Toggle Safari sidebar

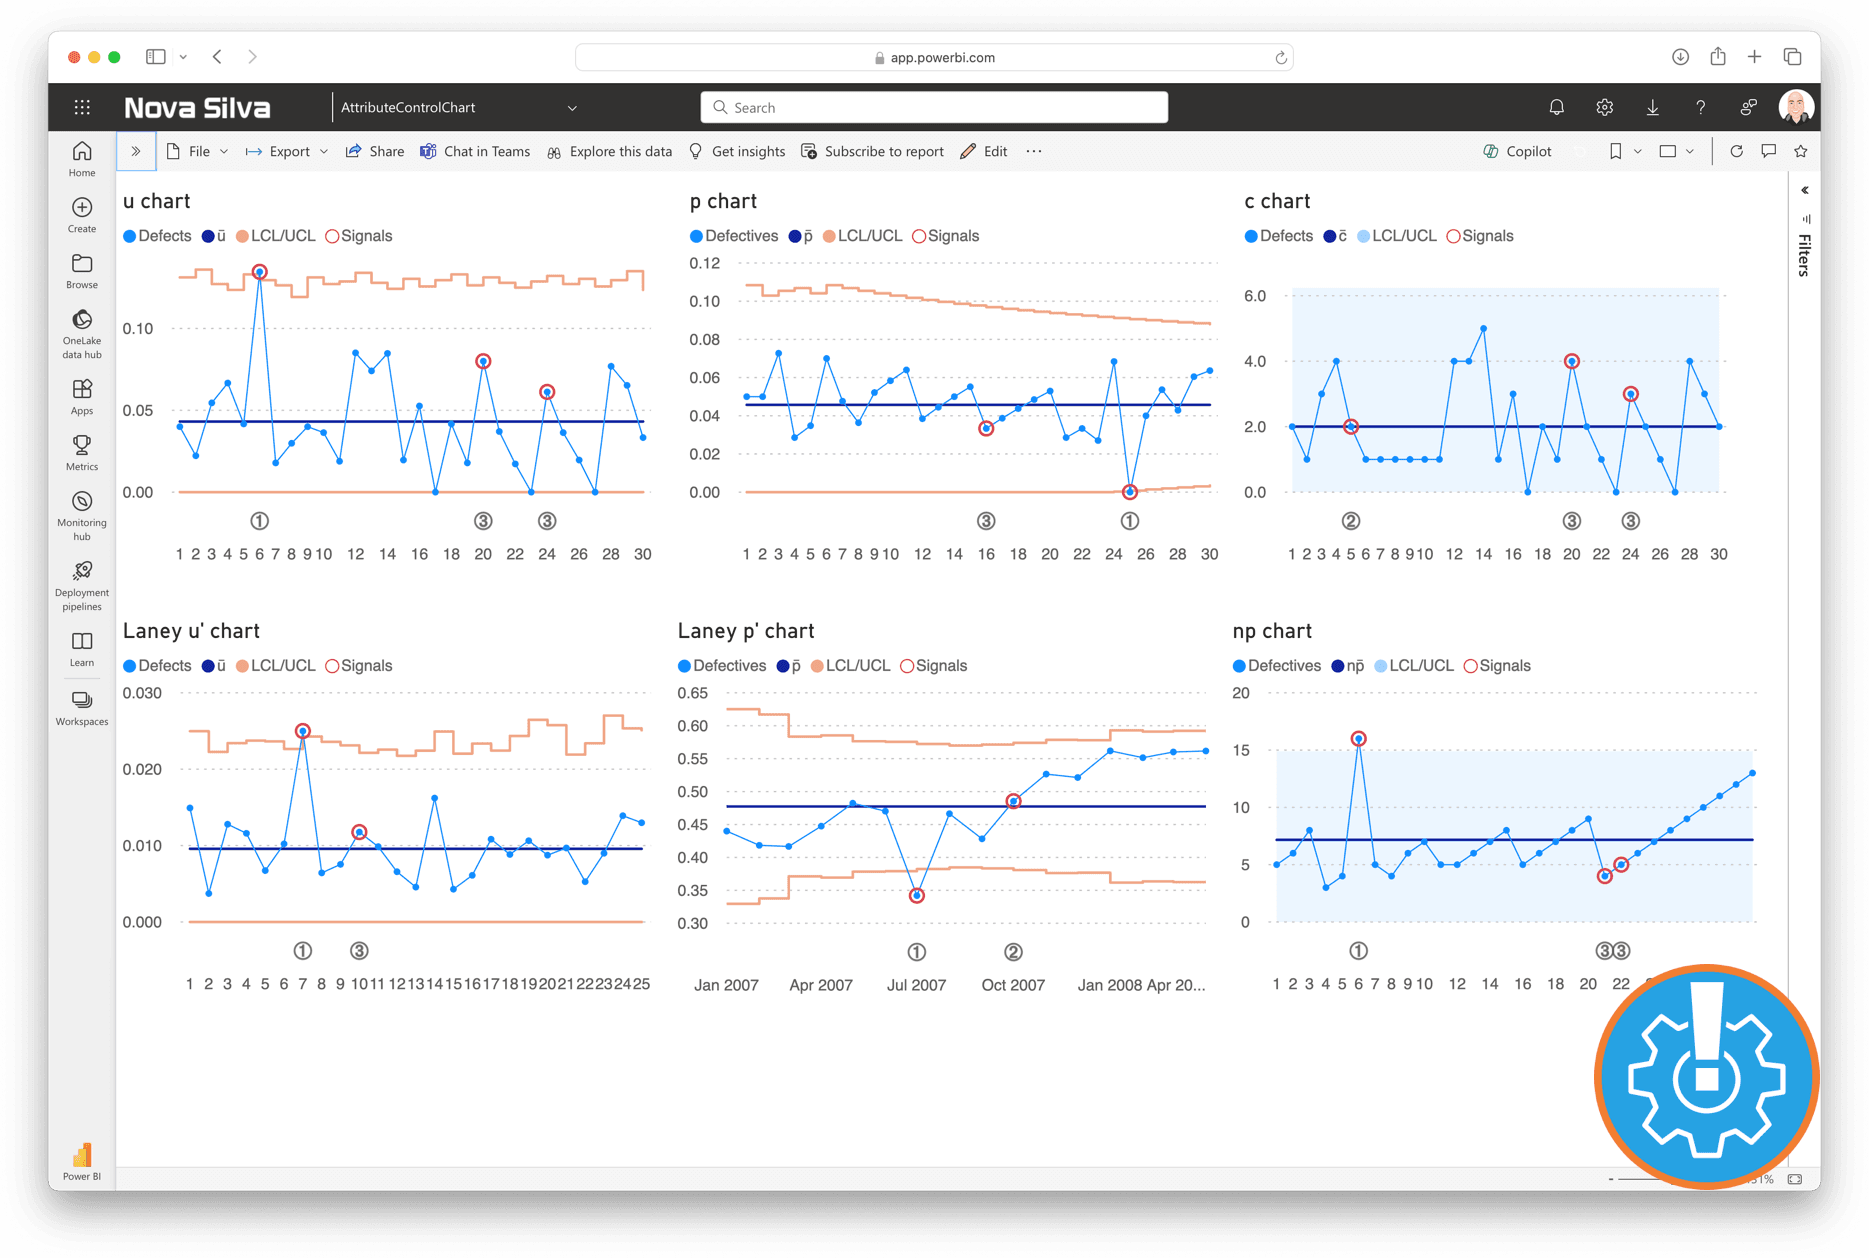(x=155, y=57)
